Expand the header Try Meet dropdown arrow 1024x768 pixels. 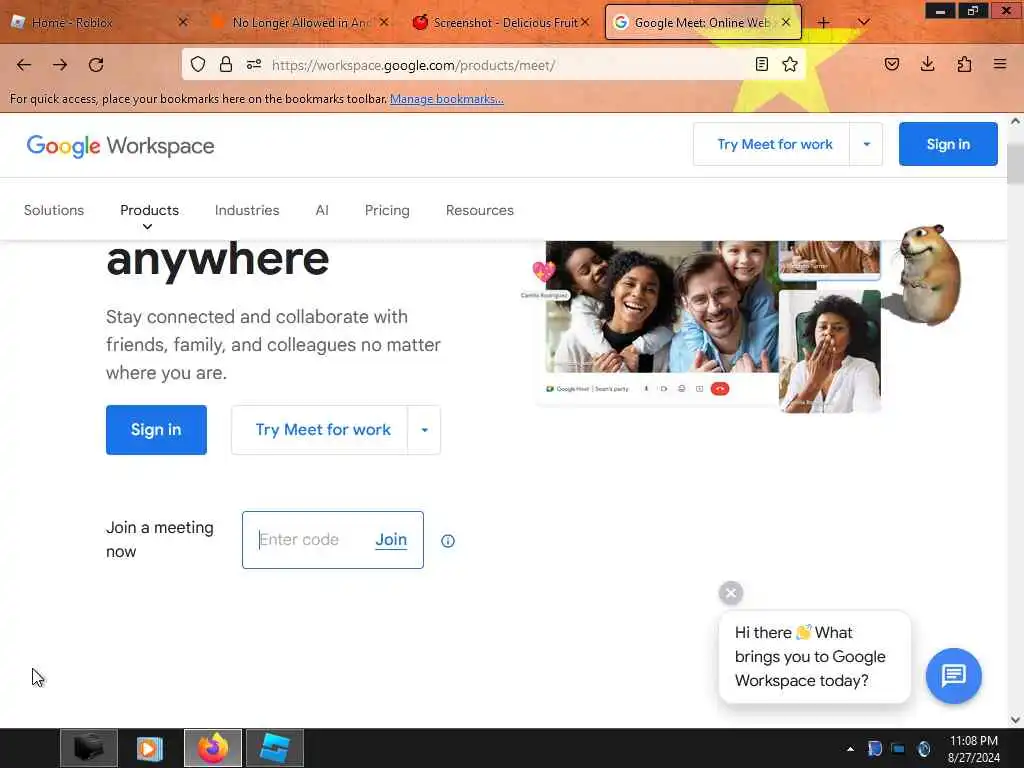pos(867,144)
